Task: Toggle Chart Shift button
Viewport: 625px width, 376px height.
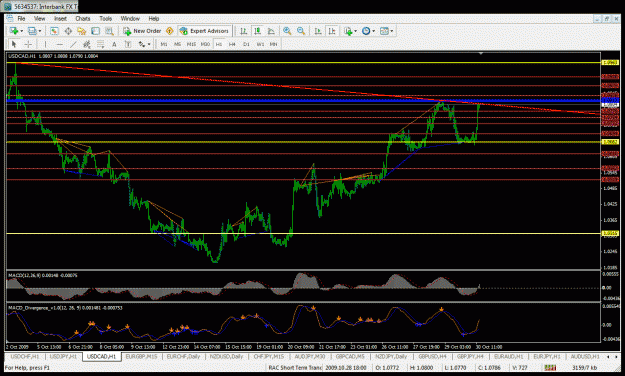Action: coord(332,31)
